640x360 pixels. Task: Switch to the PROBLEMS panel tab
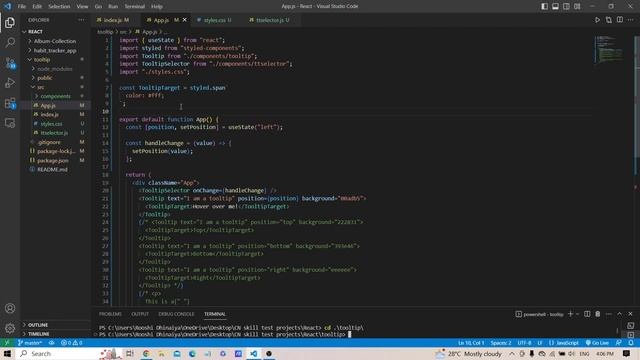point(110,314)
